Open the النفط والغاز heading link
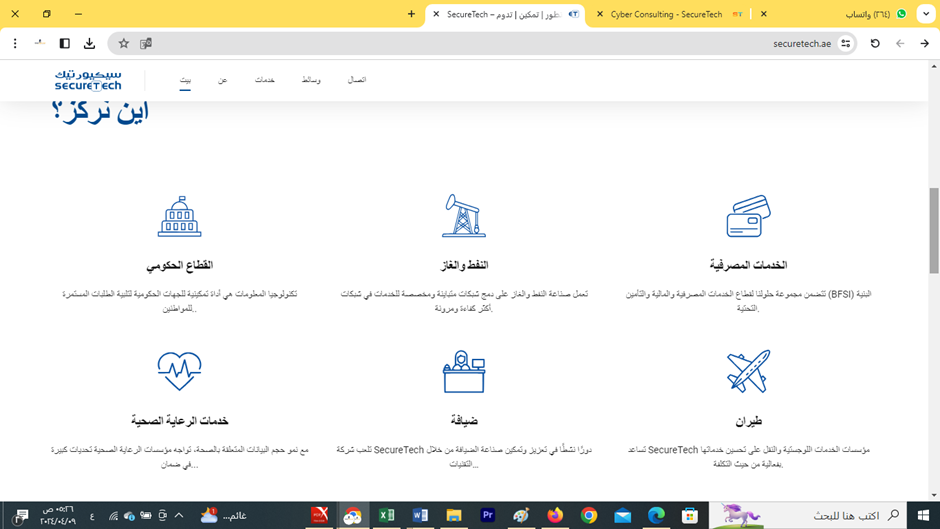 click(x=464, y=265)
